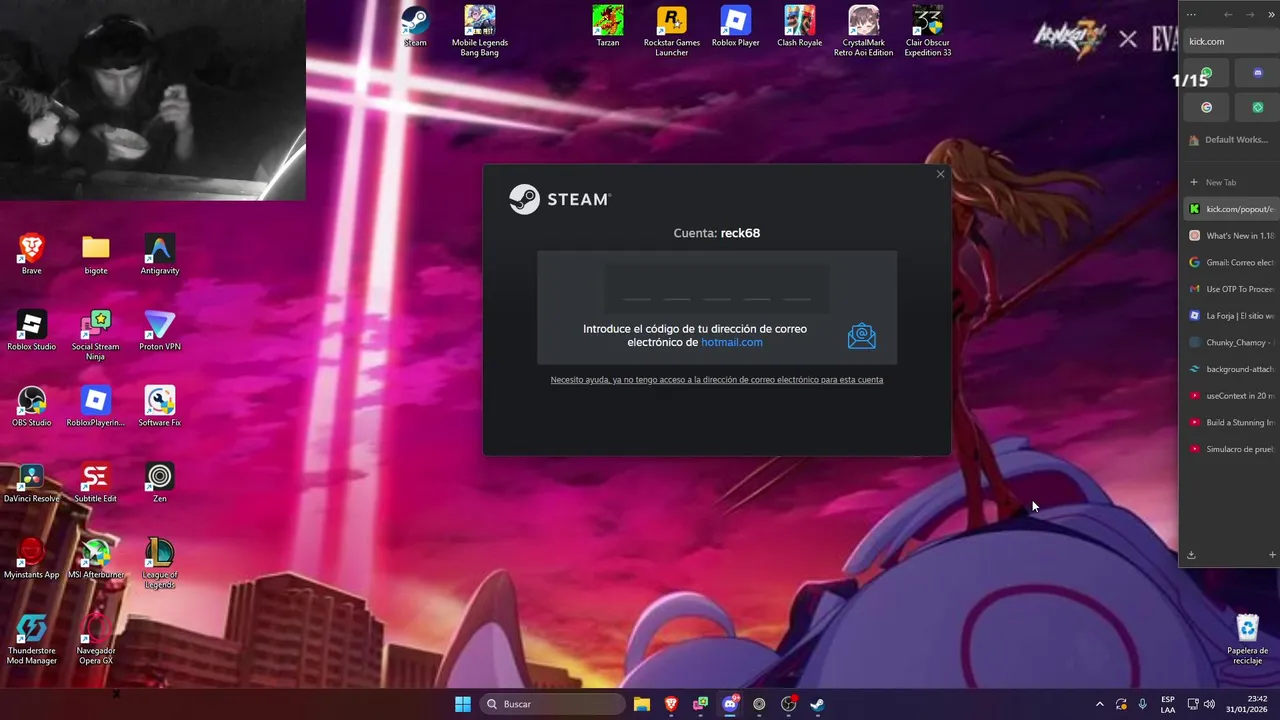Open Clash Royale desktop shortcut
This screenshot has width=1280, height=720.
tap(800, 26)
